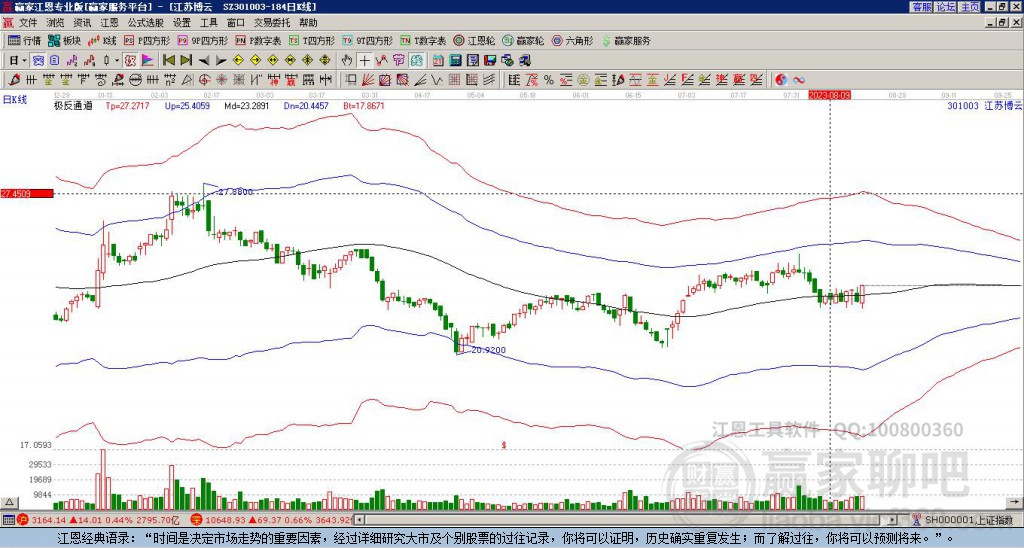Jump to last bar with green arrow
This screenshot has height=548, width=1024.
pos(186,61)
